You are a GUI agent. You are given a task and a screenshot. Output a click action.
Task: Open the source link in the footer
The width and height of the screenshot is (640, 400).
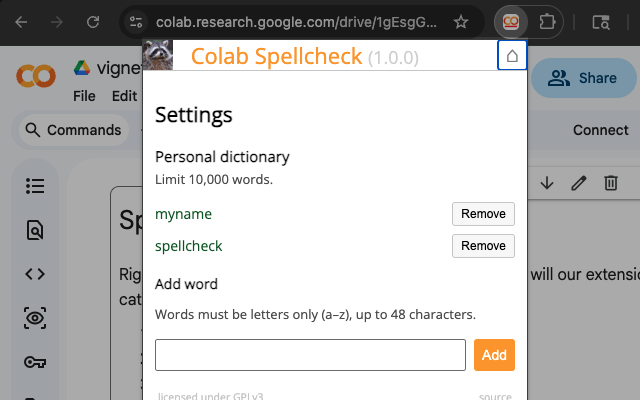pyautogui.click(x=495, y=396)
